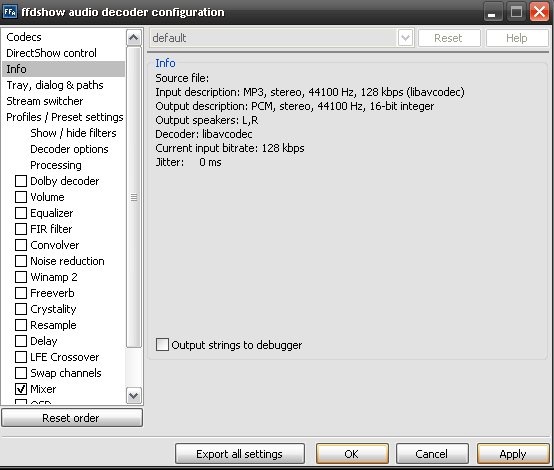Click the sidebar scrollbar thumb
Viewport: 554px width, 470px height.
click(134, 197)
